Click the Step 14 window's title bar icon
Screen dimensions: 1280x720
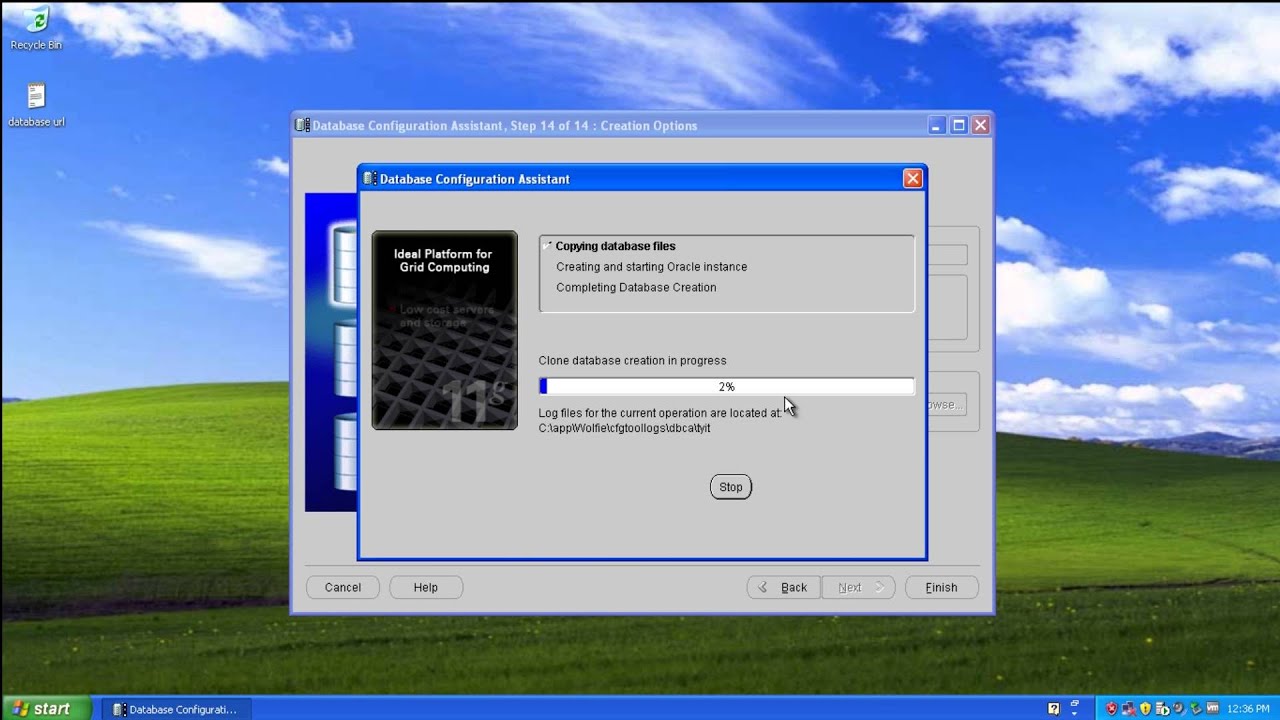(x=303, y=125)
